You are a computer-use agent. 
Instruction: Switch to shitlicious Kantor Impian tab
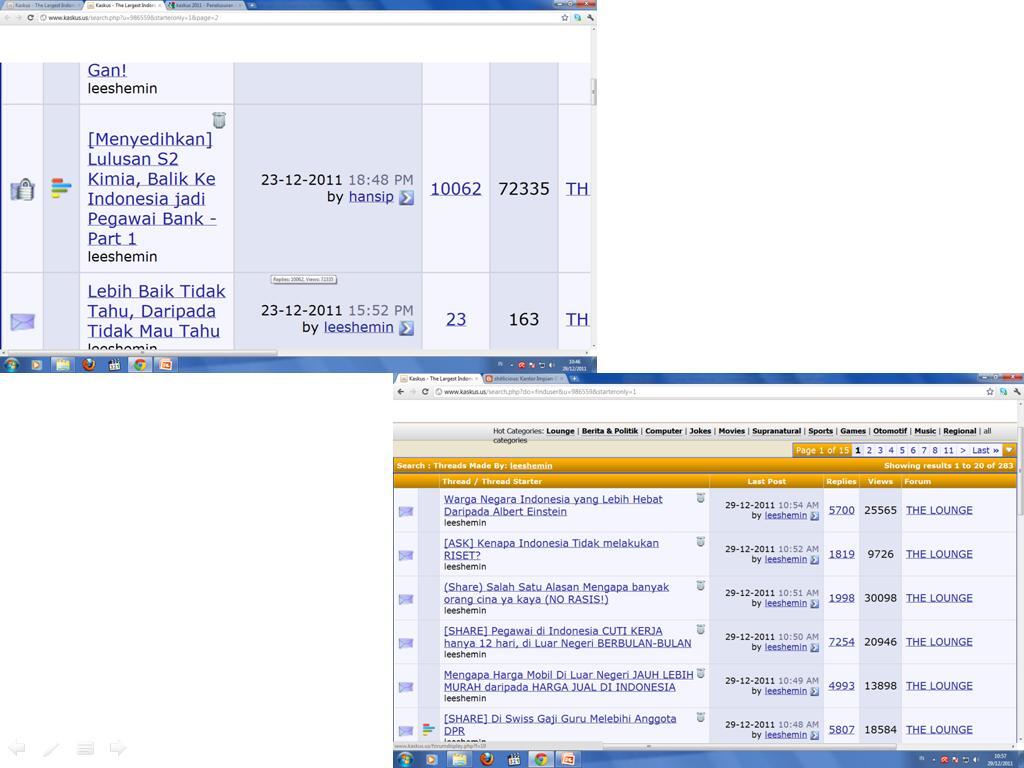pyautogui.click(x=524, y=379)
